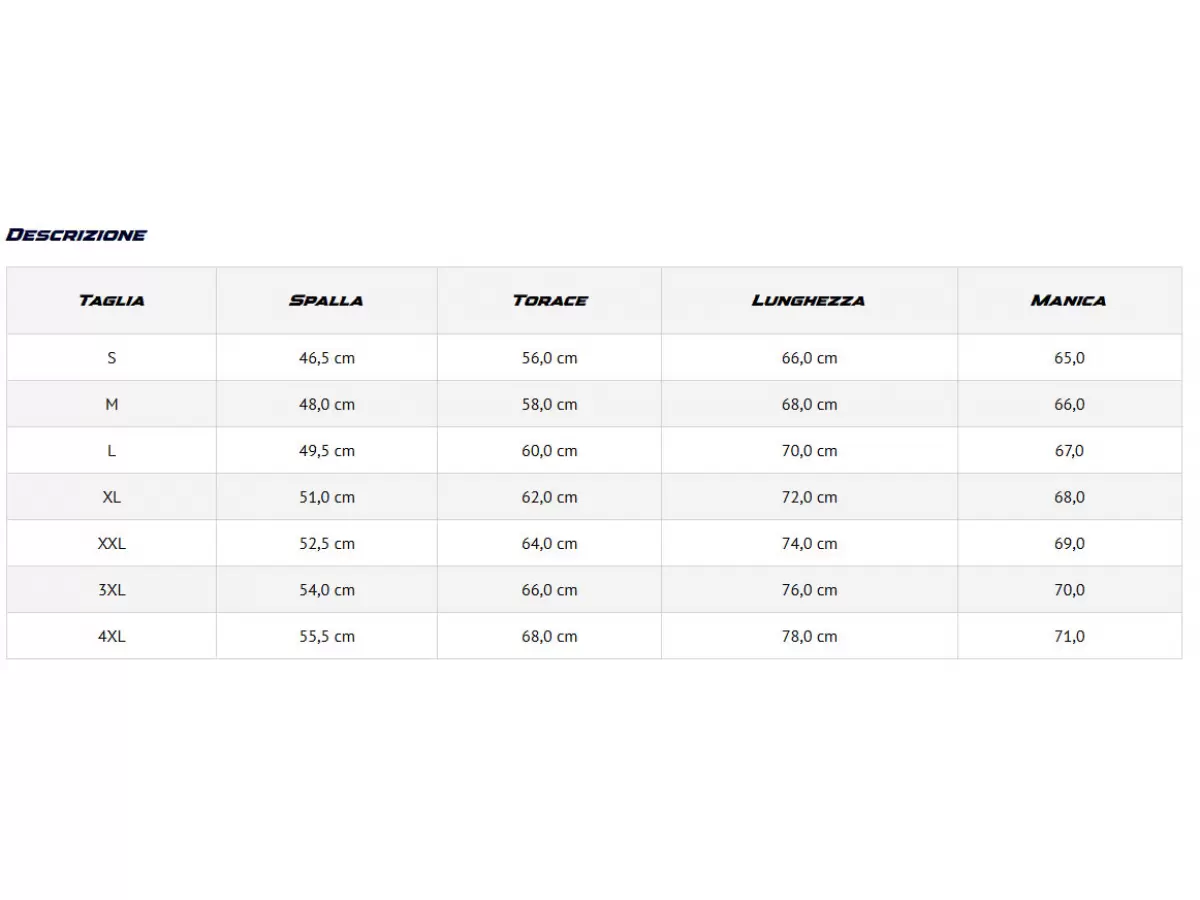Select size M row label
Viewport: 1200px width, 900px height.
pos(112,404)
